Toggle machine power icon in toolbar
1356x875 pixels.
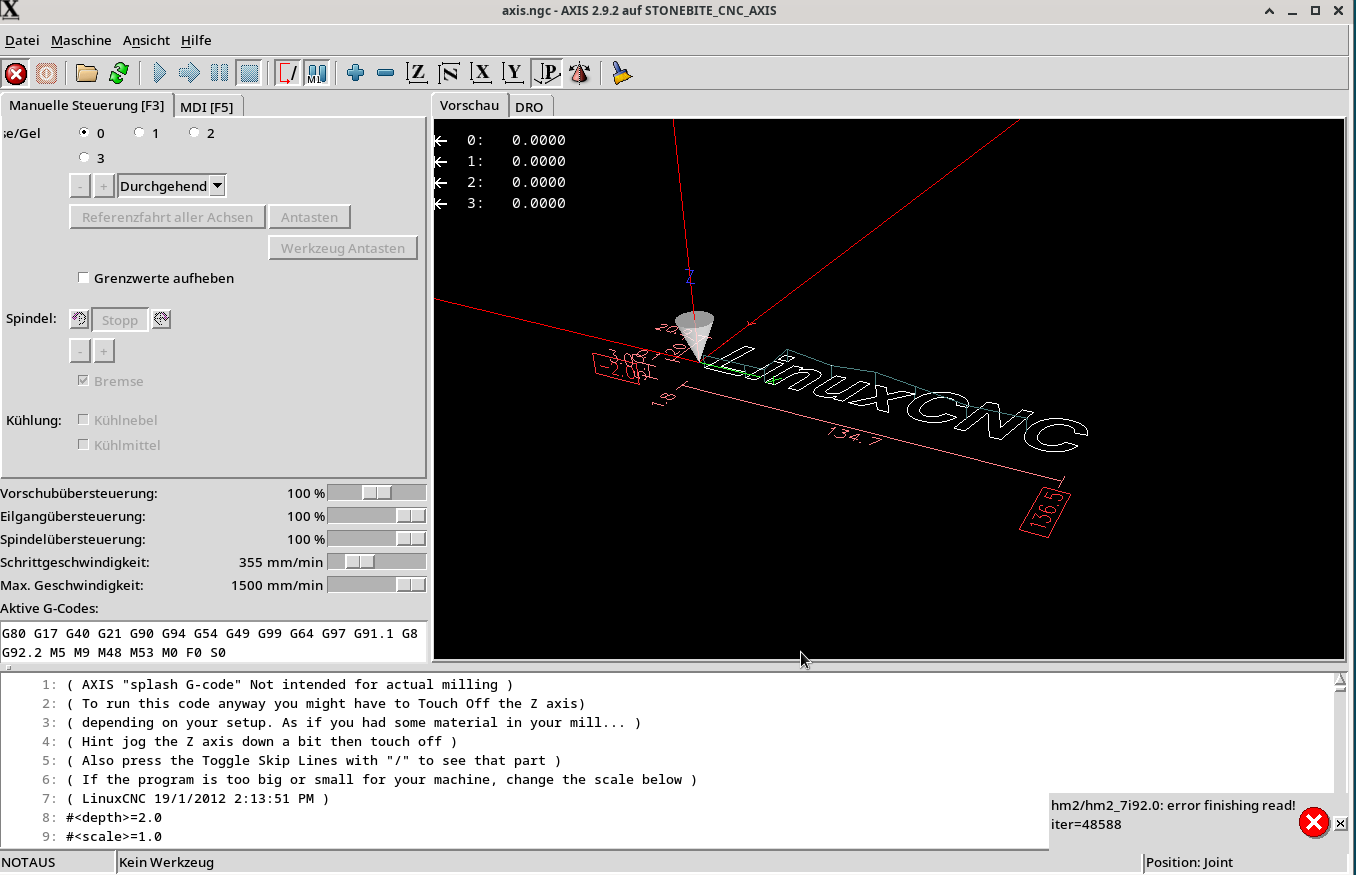[46, 73]
